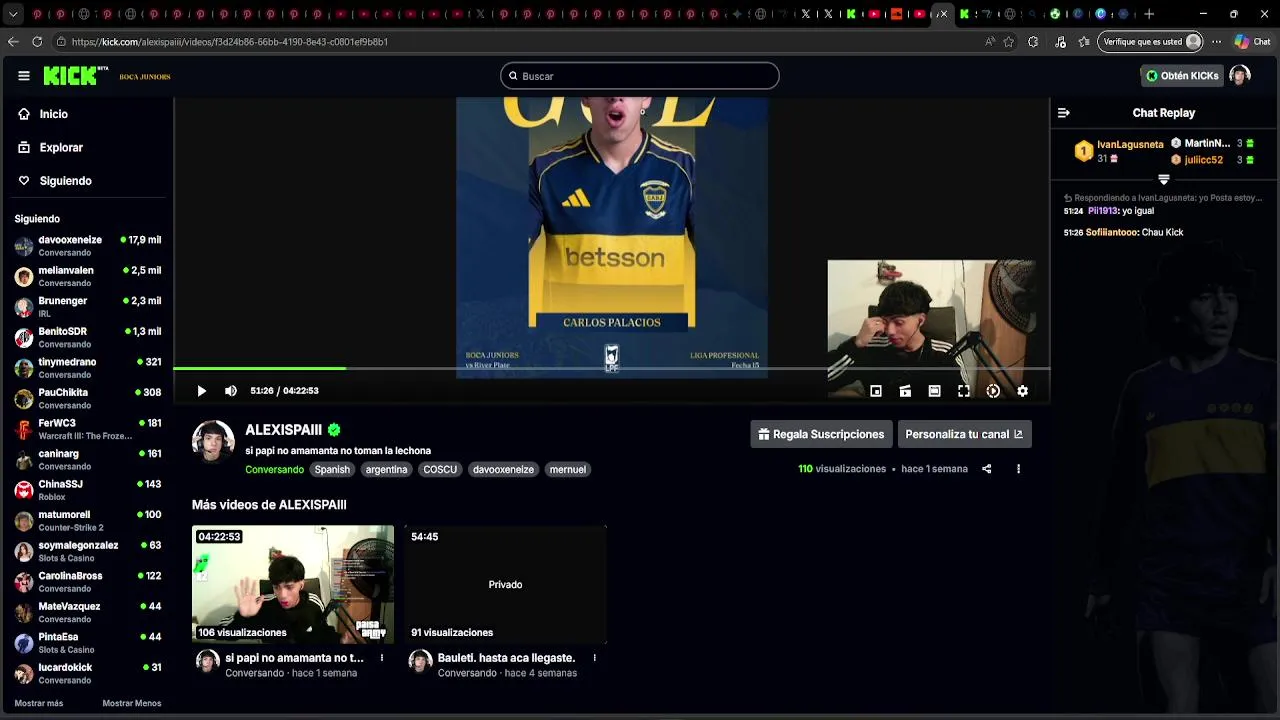Open playback speed control
The width and height of the screenshot is (1280, 720).
pos(993,391)
